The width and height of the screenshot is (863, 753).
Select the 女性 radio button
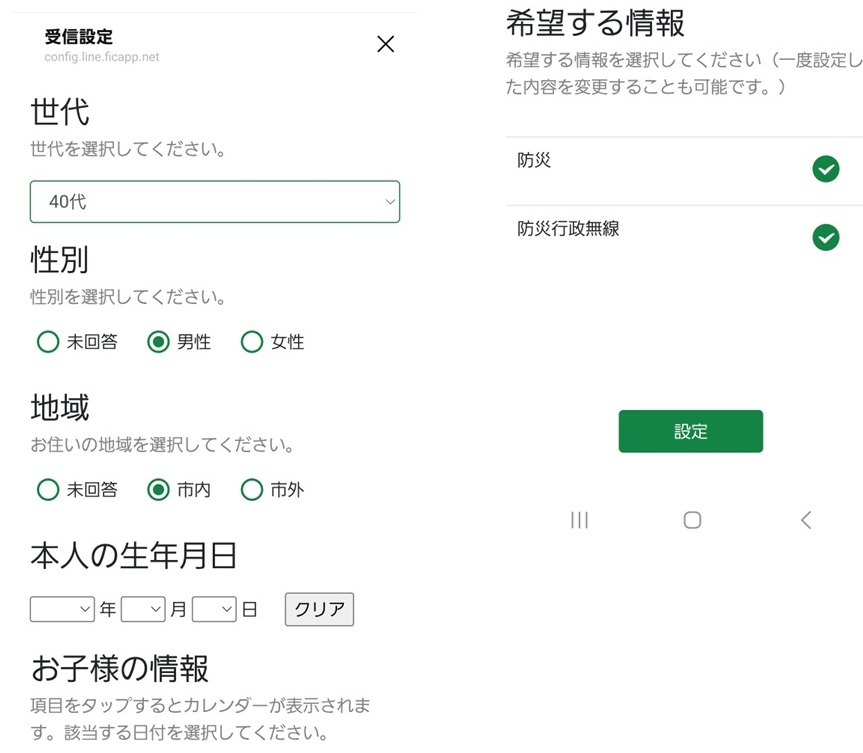pos(252,342)
